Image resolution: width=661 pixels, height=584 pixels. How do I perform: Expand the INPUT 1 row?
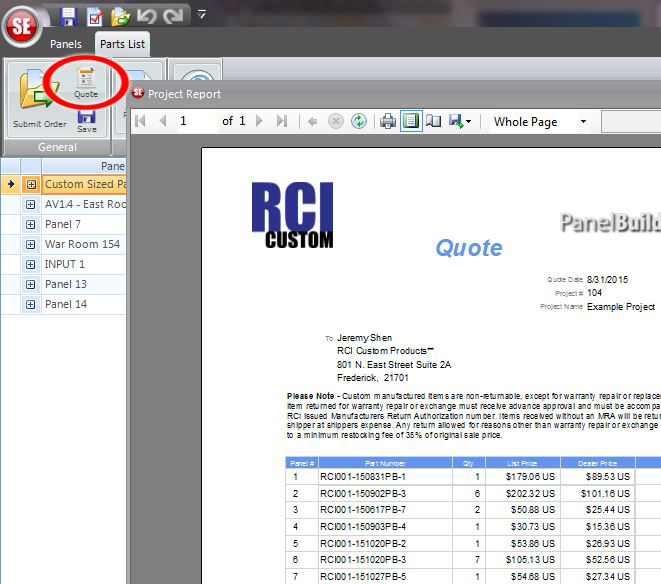pos(31,264)
